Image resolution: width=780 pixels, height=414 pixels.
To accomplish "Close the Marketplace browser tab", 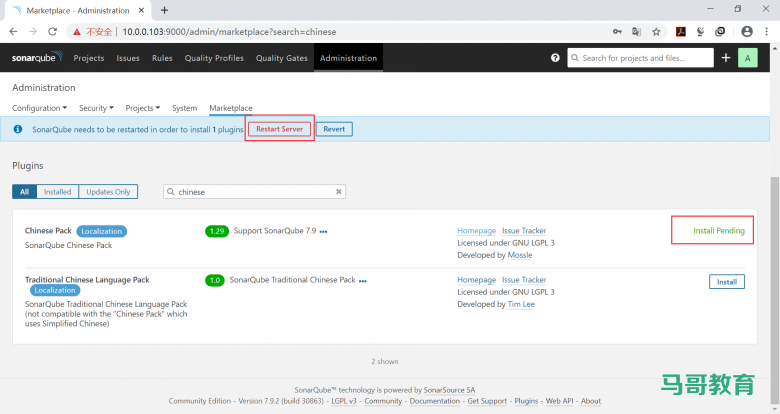I will (x=141, y=10).
